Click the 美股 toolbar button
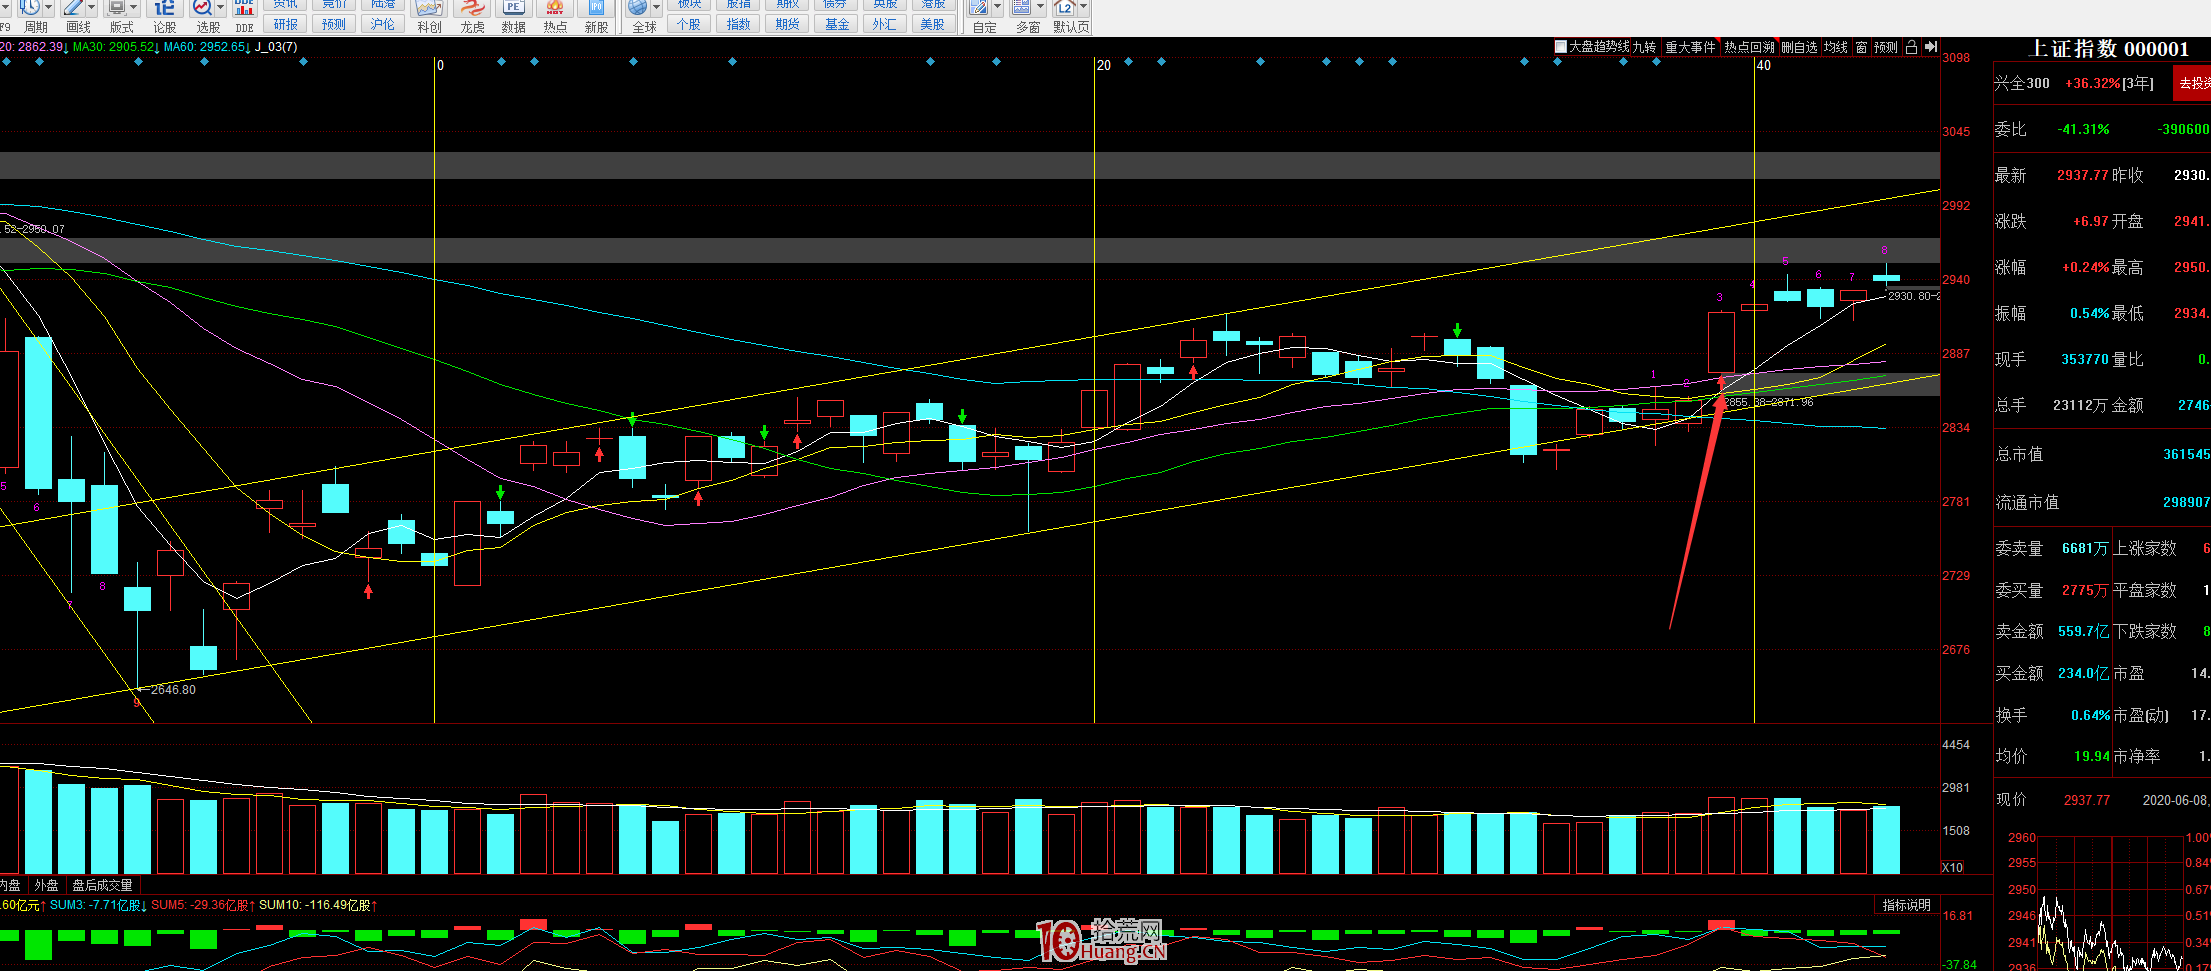Image resolution: width=2211 pixels, height=971 pixels. coord(932,24)
